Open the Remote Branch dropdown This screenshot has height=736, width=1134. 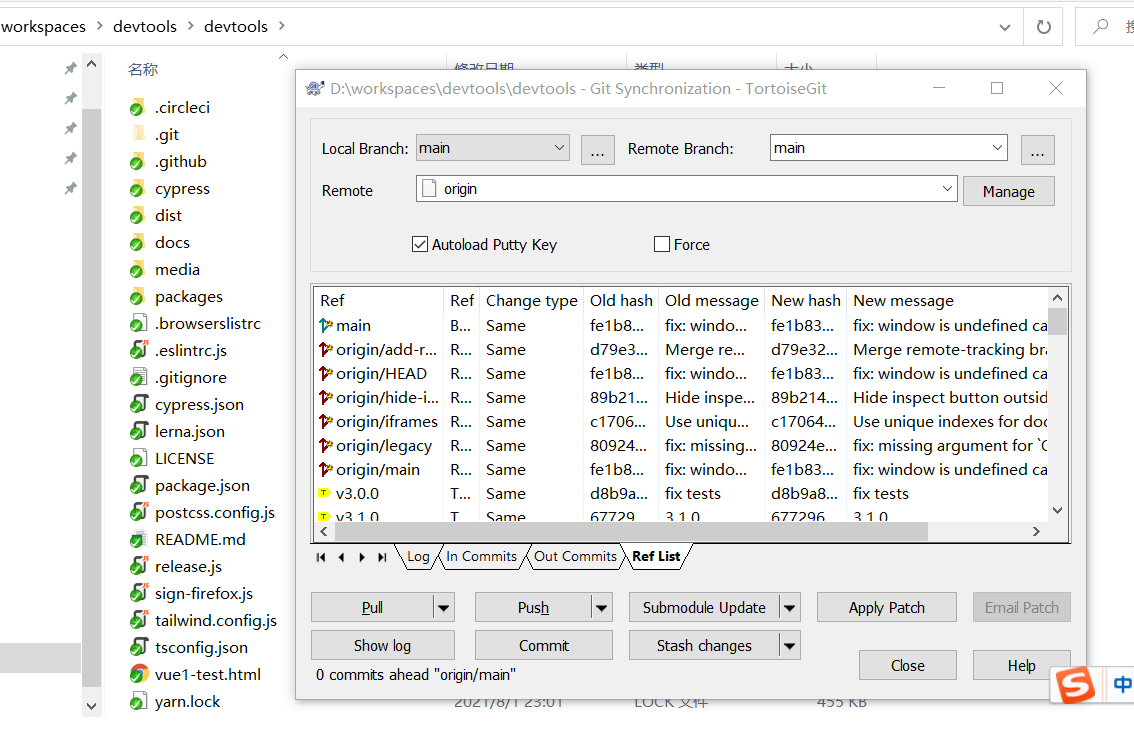coord(997,147)
